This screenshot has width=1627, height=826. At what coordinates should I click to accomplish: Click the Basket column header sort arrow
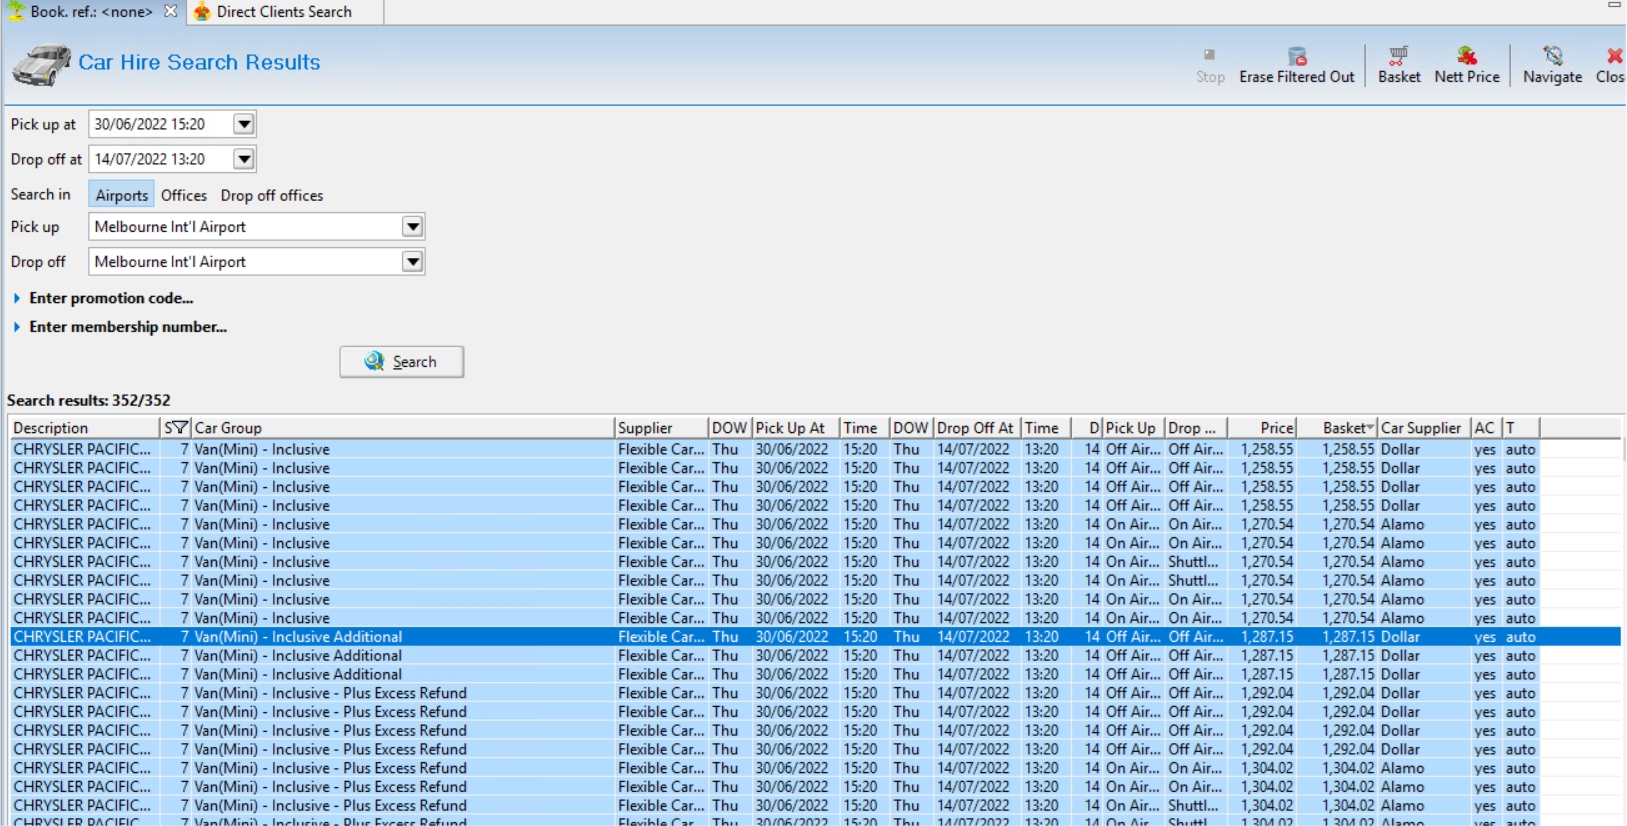pyautogui.click(x=1369, y=428)
